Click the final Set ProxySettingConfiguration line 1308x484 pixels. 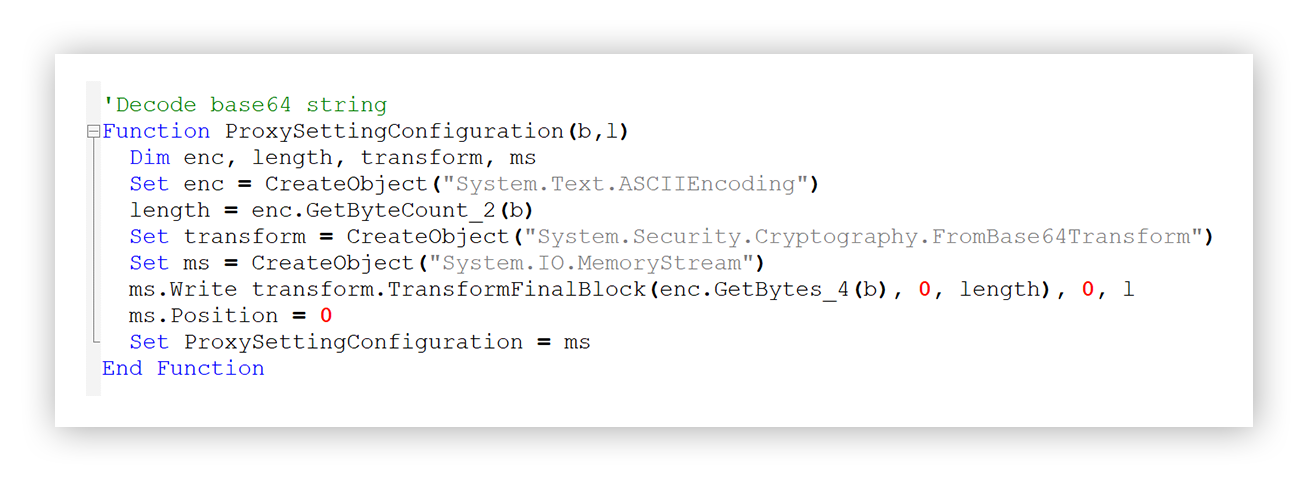click(x=360, y=342)
